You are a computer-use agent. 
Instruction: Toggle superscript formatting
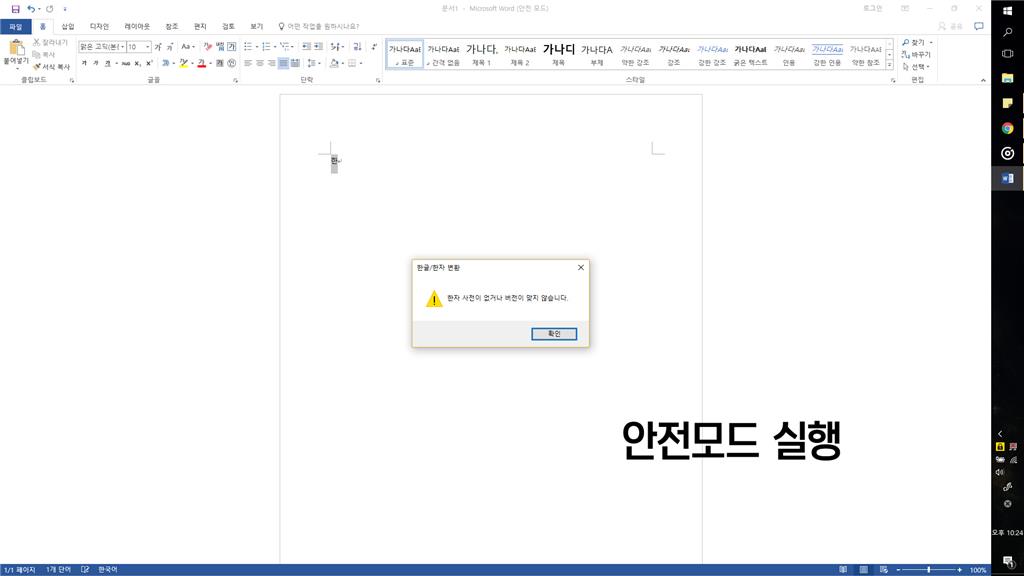pos(149,63)
